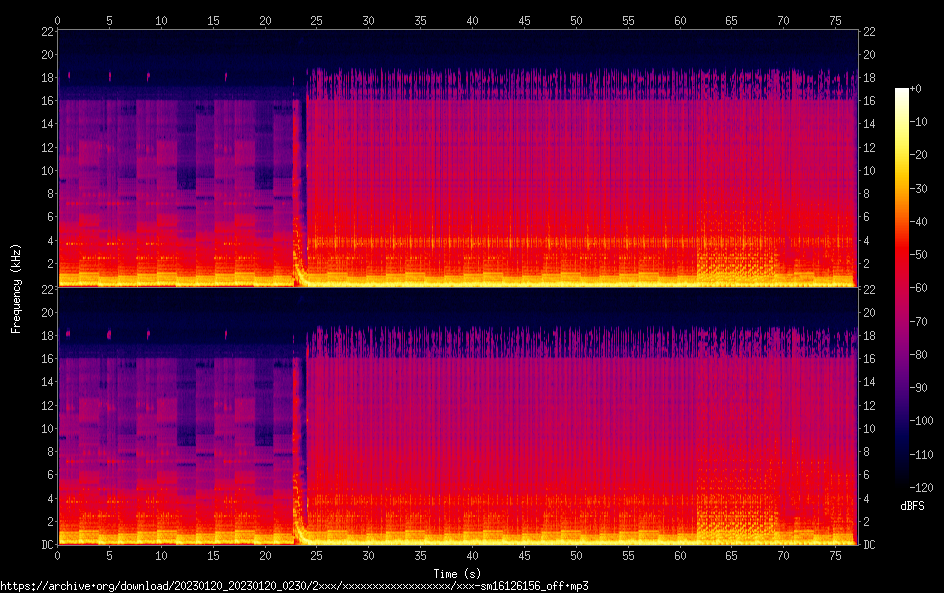Select the +0 label on color scale
The height and width of the screenshot is (593, 944).
(912, 89)
